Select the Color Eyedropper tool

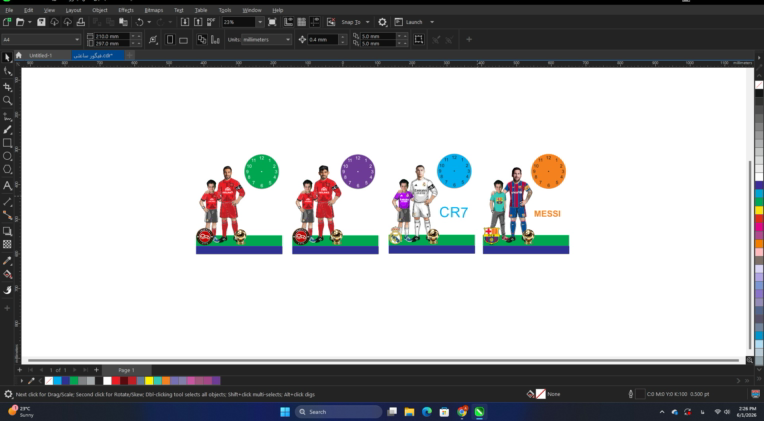click(x=7, y=261)
